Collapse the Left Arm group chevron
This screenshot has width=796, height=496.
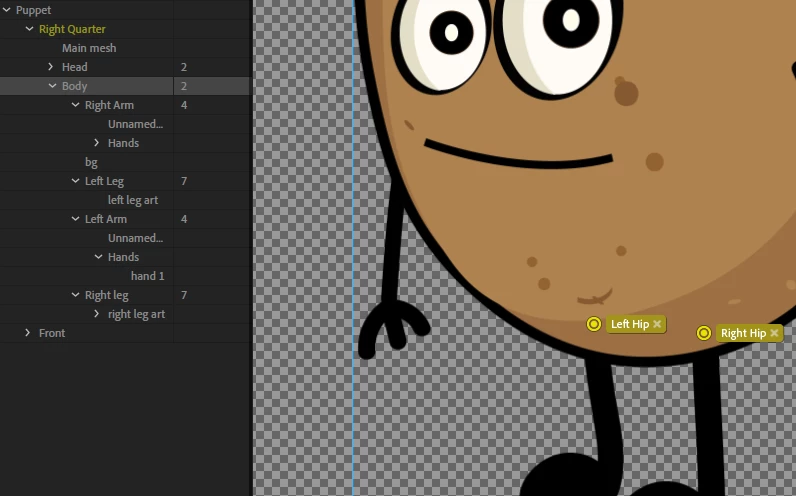click(x=75, y=219)
